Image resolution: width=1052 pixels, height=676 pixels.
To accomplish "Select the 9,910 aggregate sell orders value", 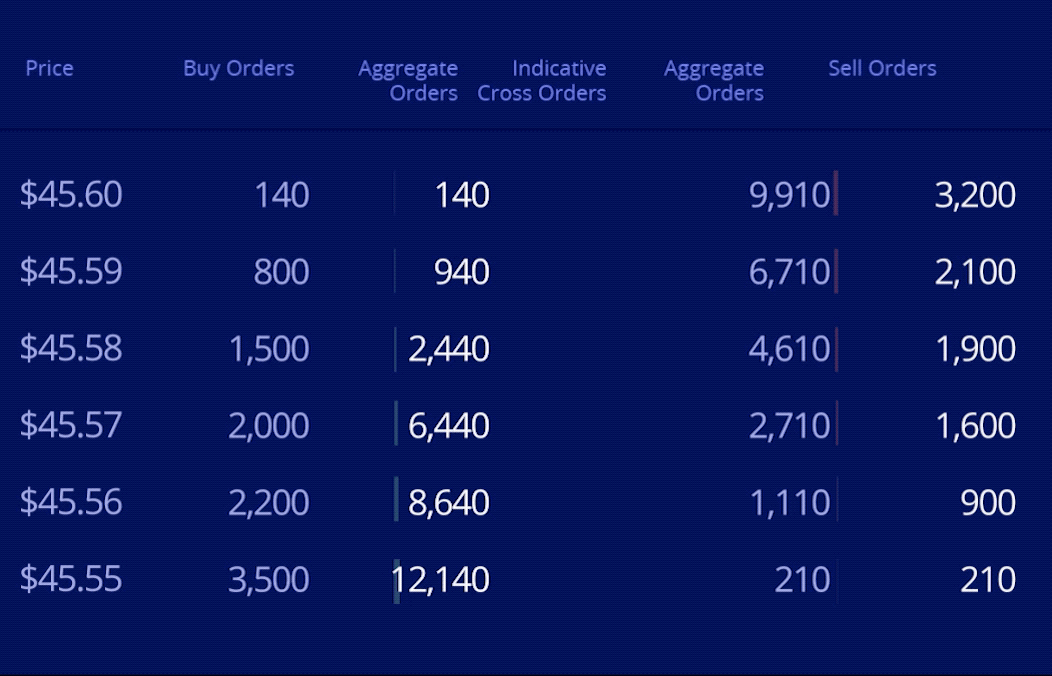I will point(789,195).
